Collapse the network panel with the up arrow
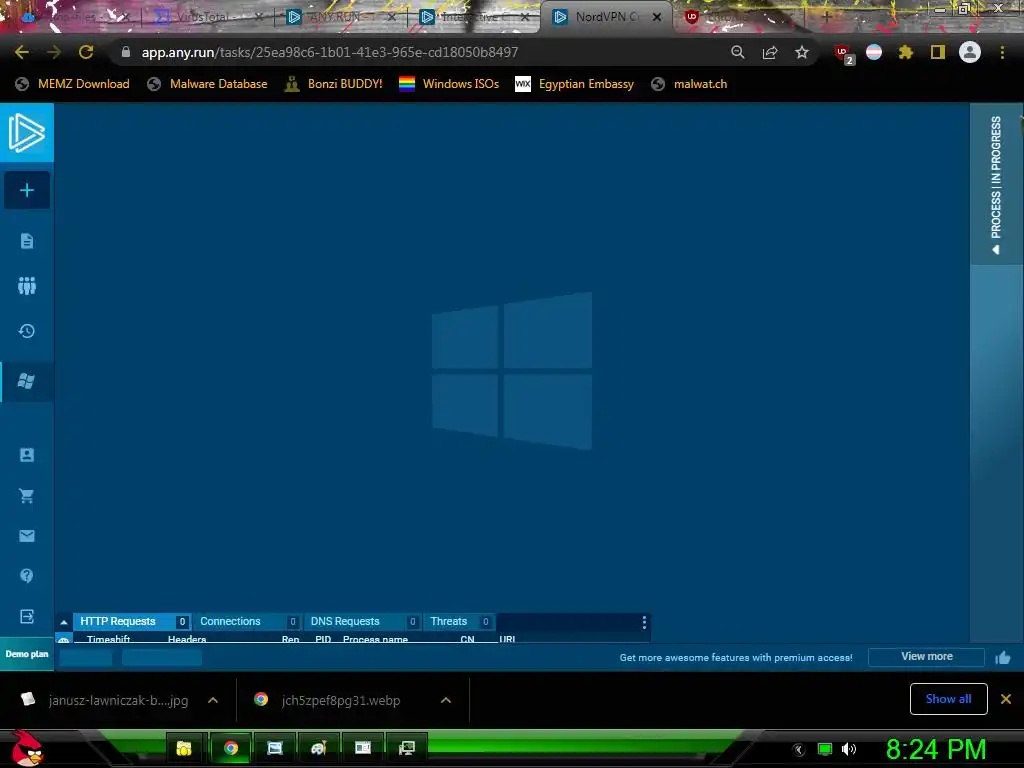1024x768 pixels. (63, 622)
